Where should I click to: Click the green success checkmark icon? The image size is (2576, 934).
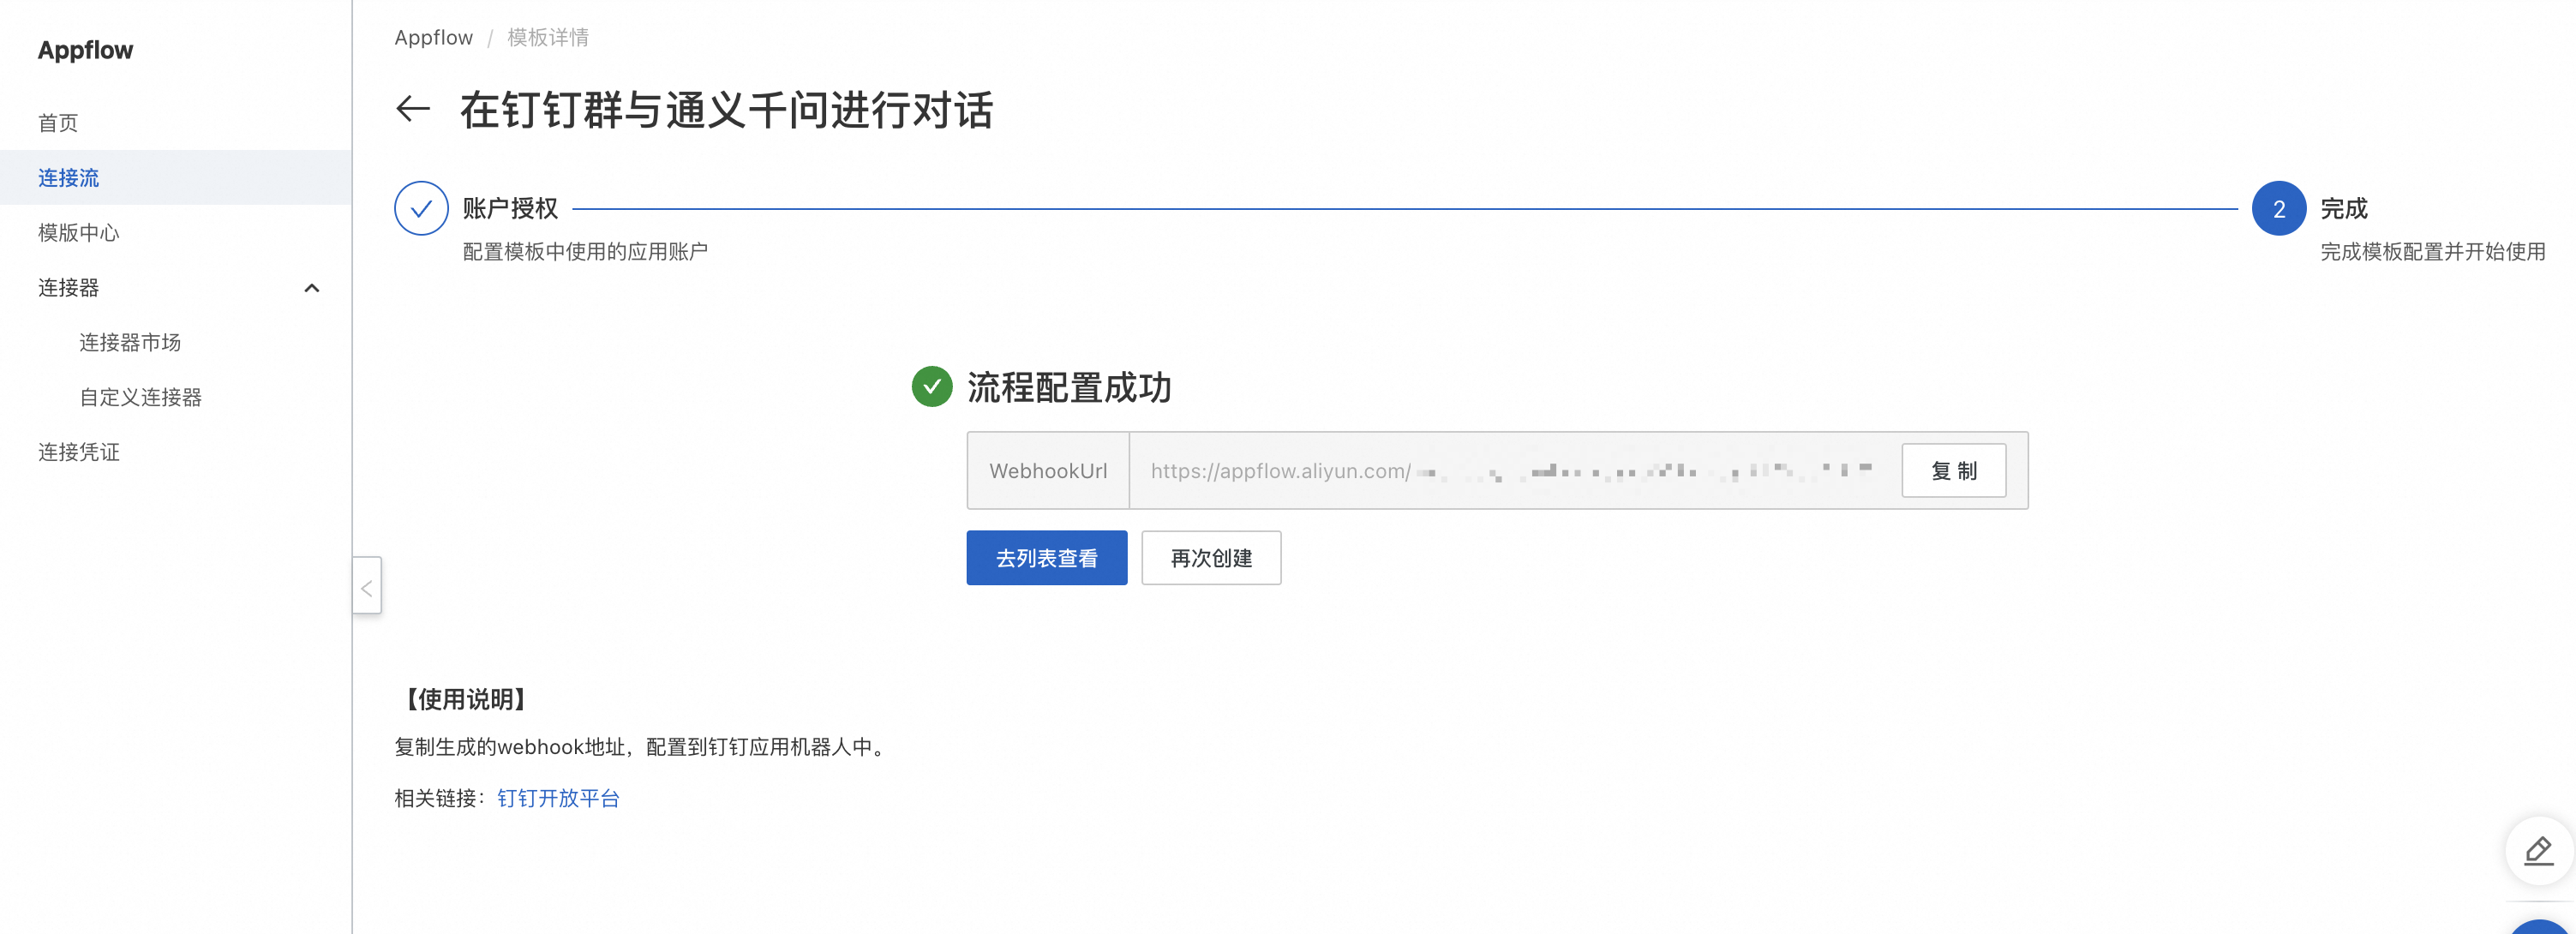pyautogui.click(x=931, y=386)
